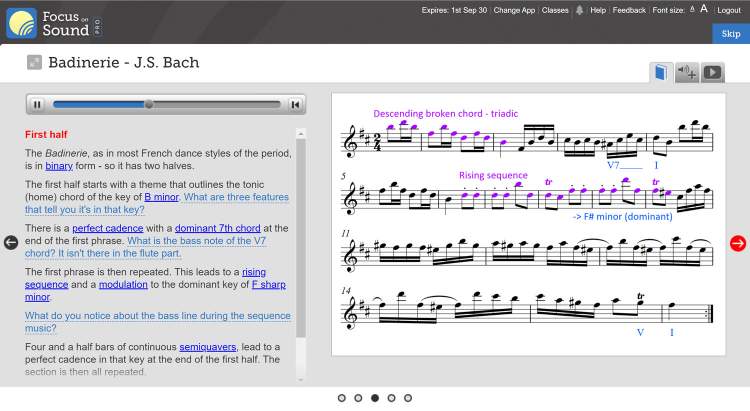750x411 pixels.
Task: Select the fifth page dot
Action: (x=408, y=398)
